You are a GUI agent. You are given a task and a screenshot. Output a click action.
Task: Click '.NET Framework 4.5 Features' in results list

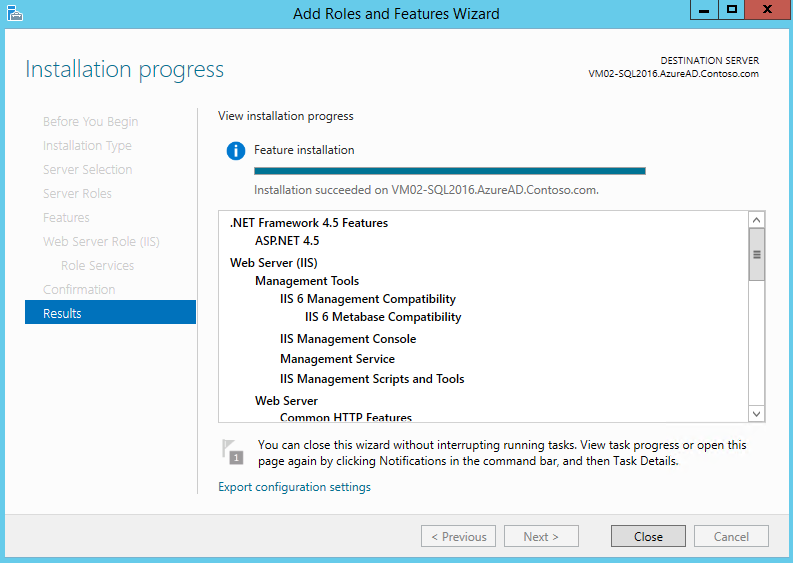click(309, 223)
